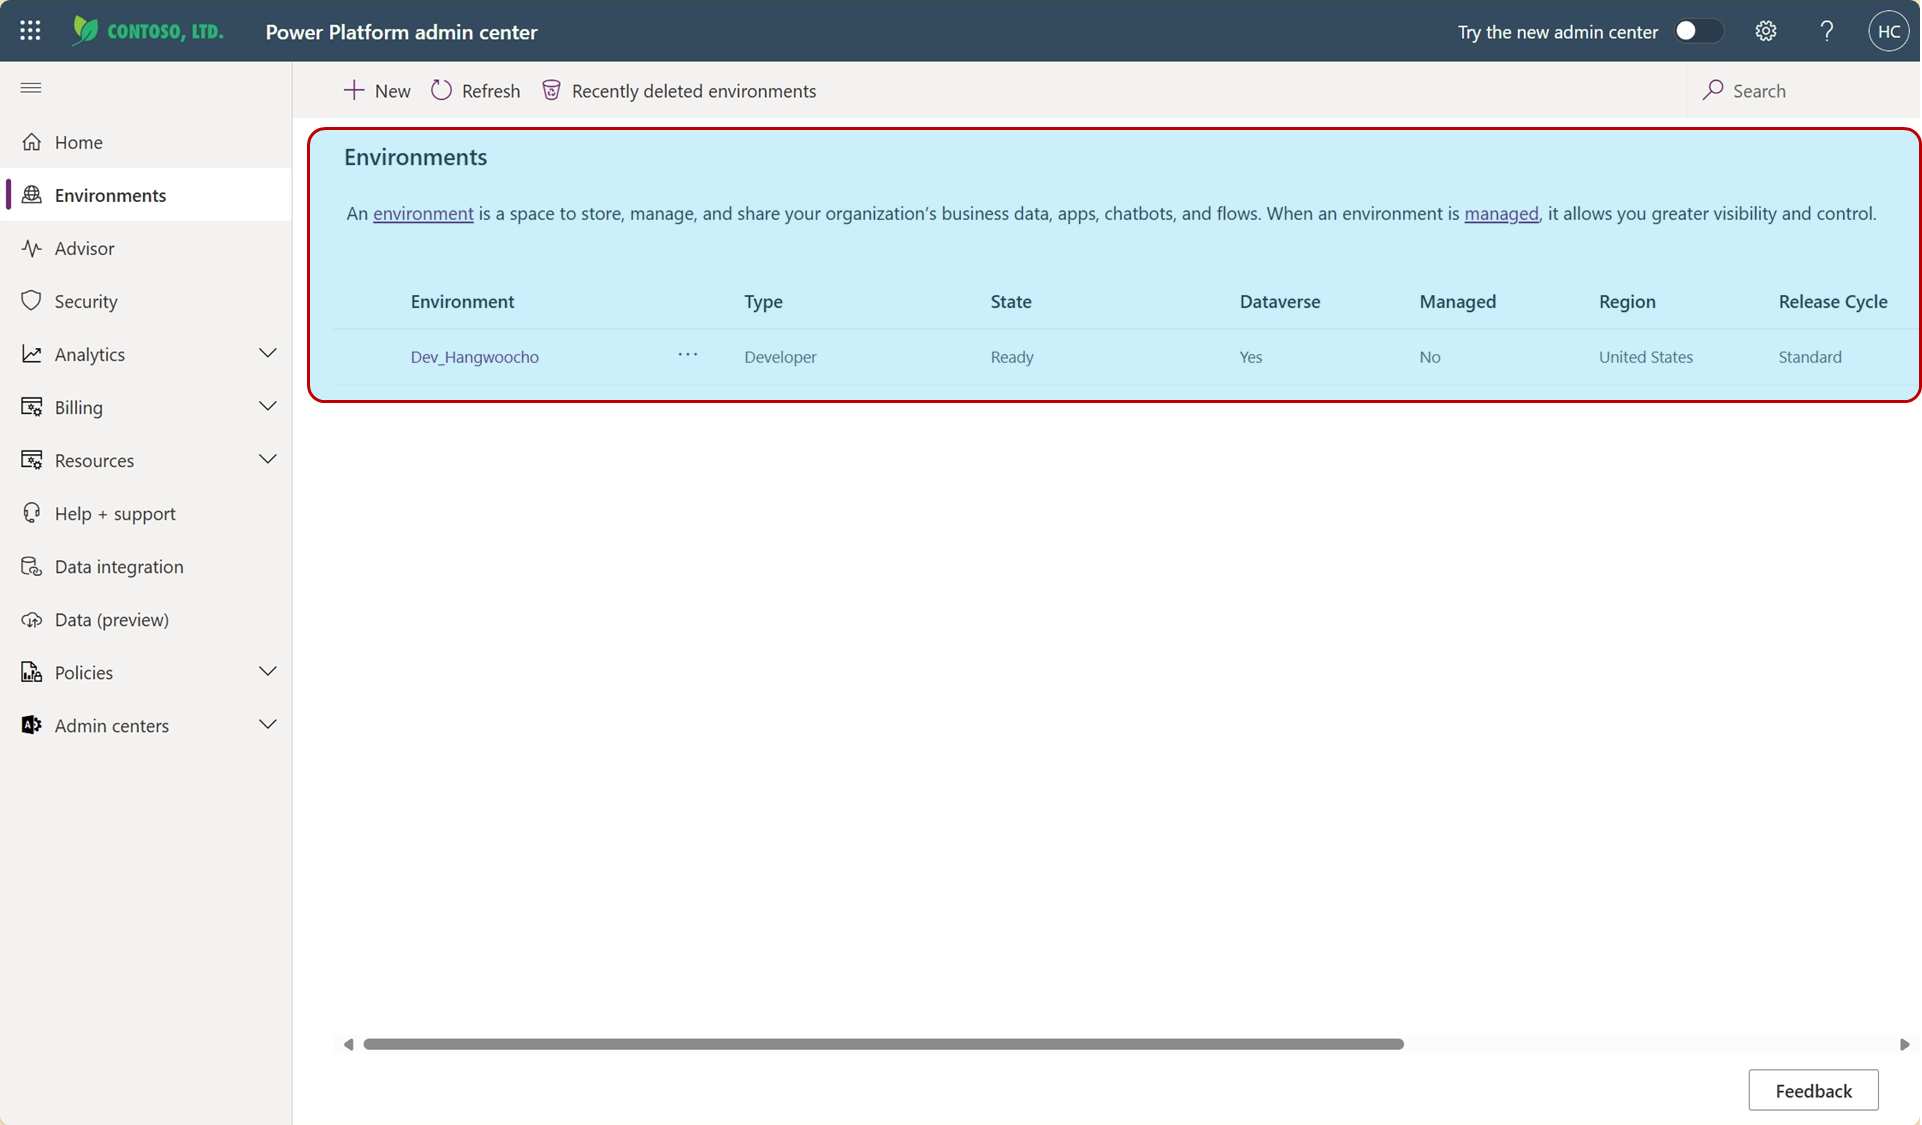Open Help + support in navigation
The image size is (1922, 1125).
[x=146, y=513]
